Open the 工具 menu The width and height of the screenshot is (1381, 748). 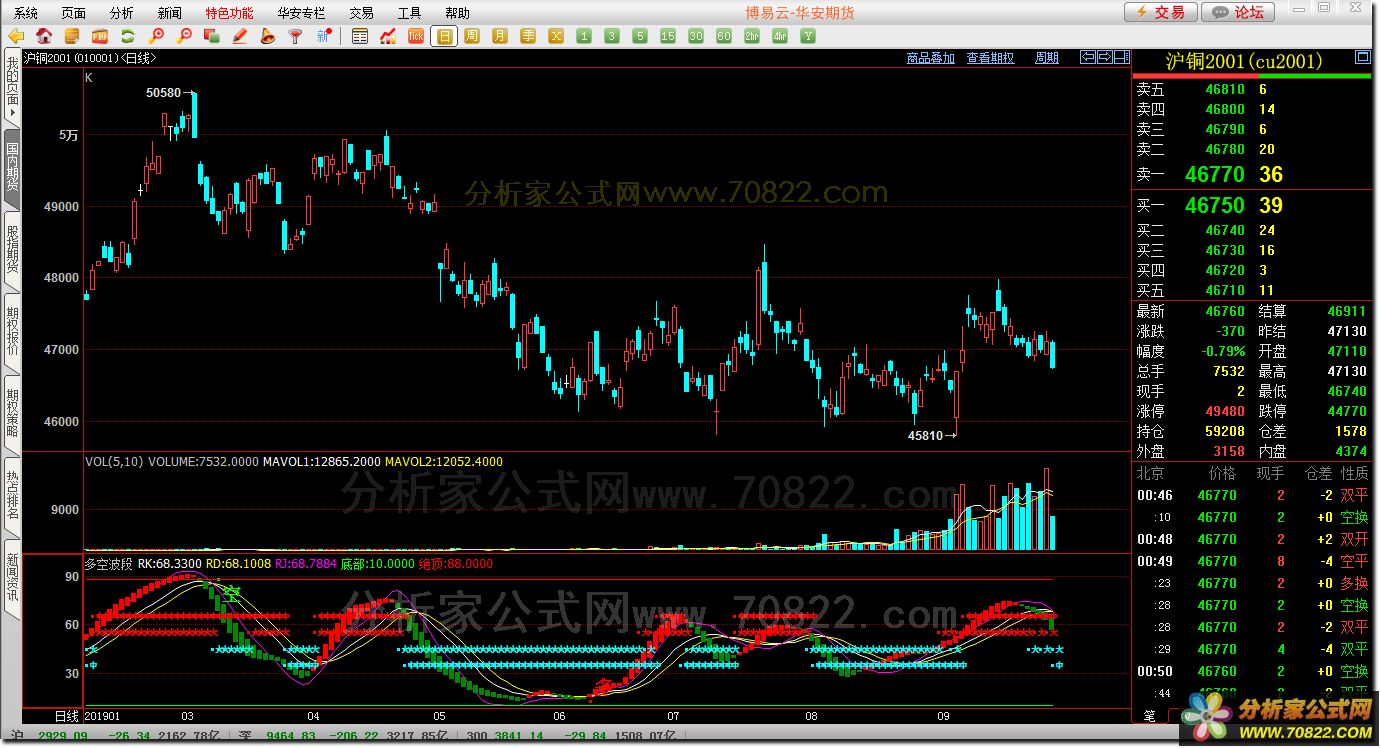click(x=409, y=13)
